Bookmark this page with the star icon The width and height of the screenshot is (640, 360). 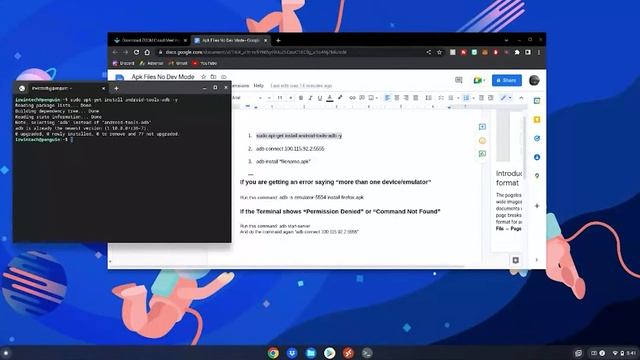click(439, 52)
